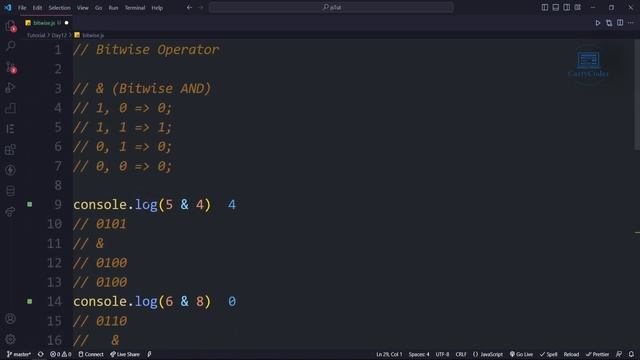Change encoding via UTF-8
The width and height of the screenshot is (640, 360).
pos(442,354)
